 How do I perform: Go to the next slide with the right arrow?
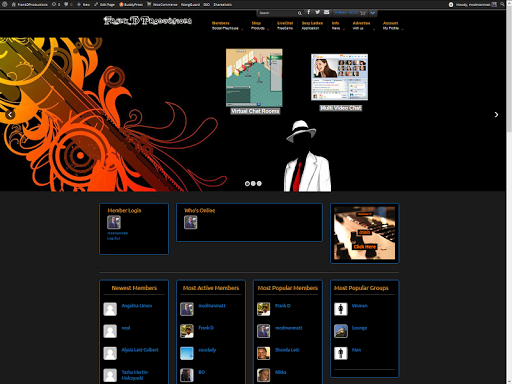click(496, 115)
